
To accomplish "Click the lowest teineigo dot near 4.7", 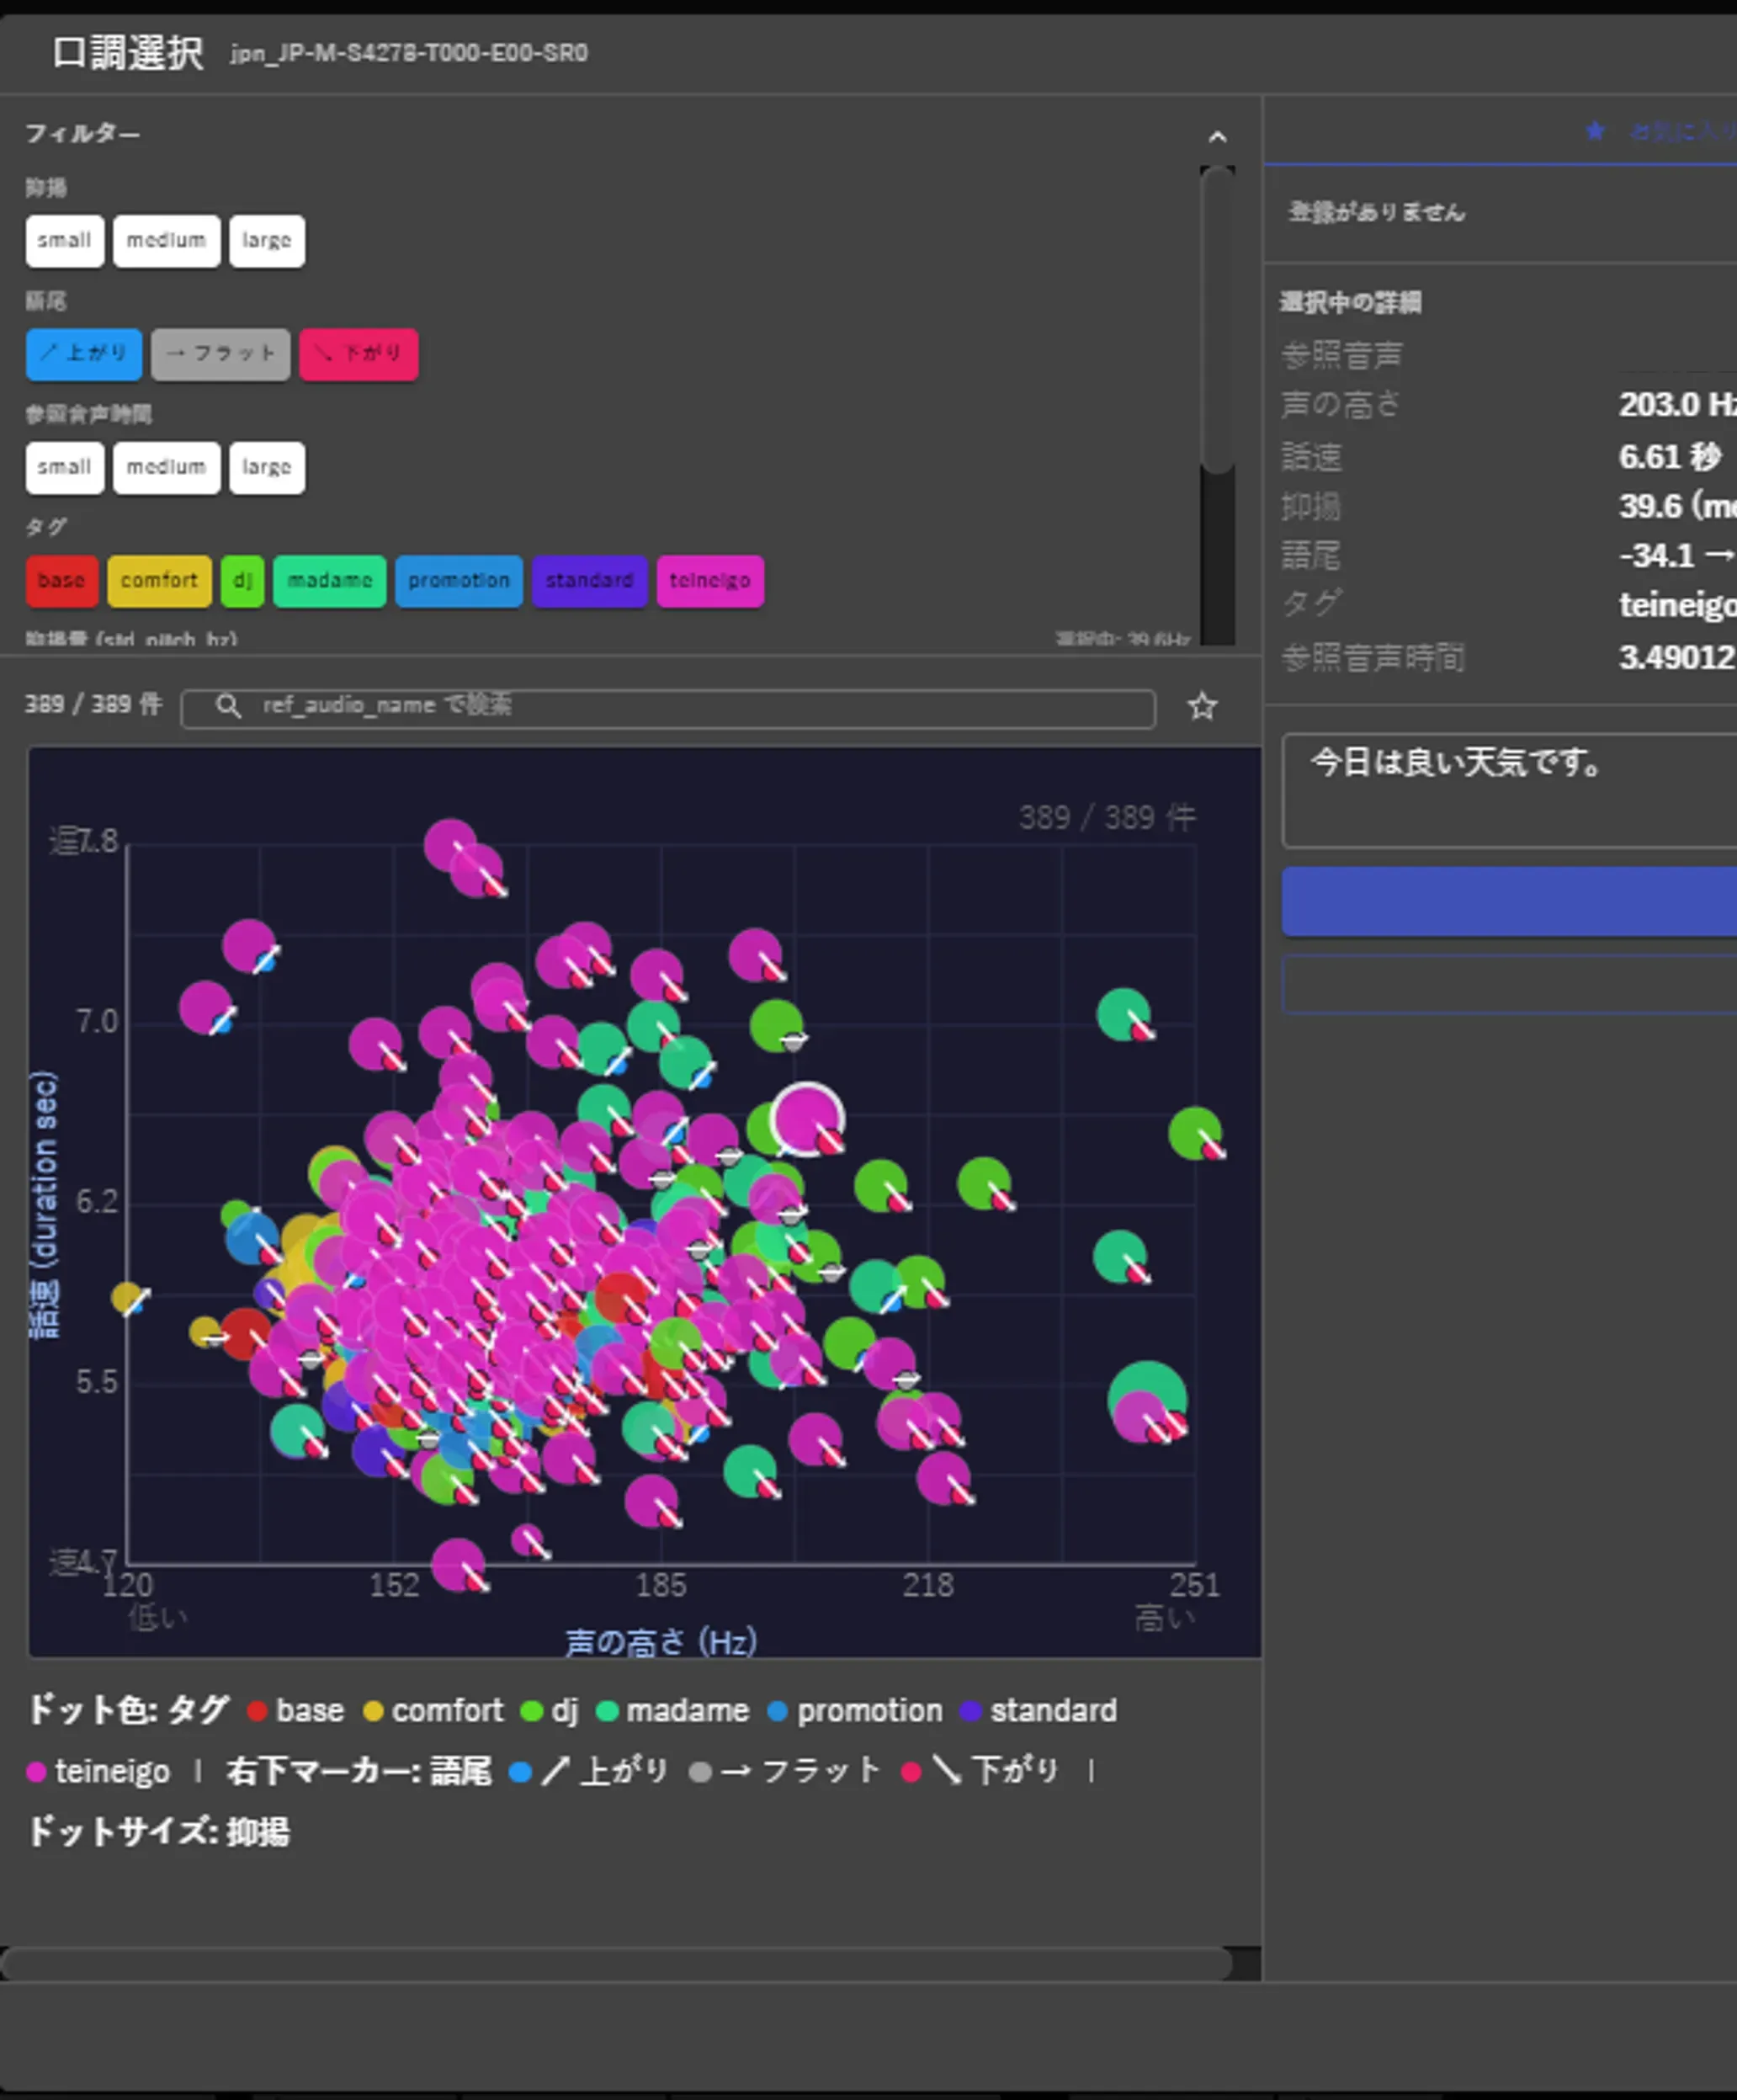I will click(x=457, y=1563).
